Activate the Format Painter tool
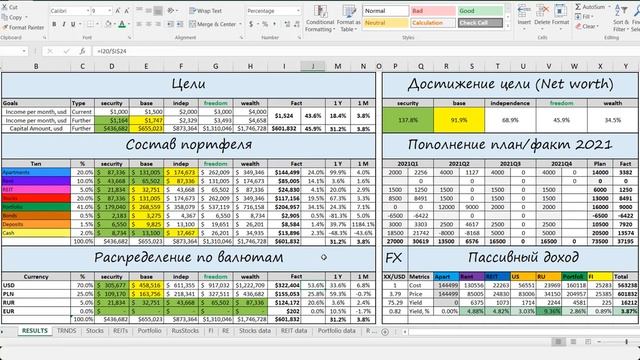Image resolution: width=640 pixels, height=360 pixels. (23, 27)
